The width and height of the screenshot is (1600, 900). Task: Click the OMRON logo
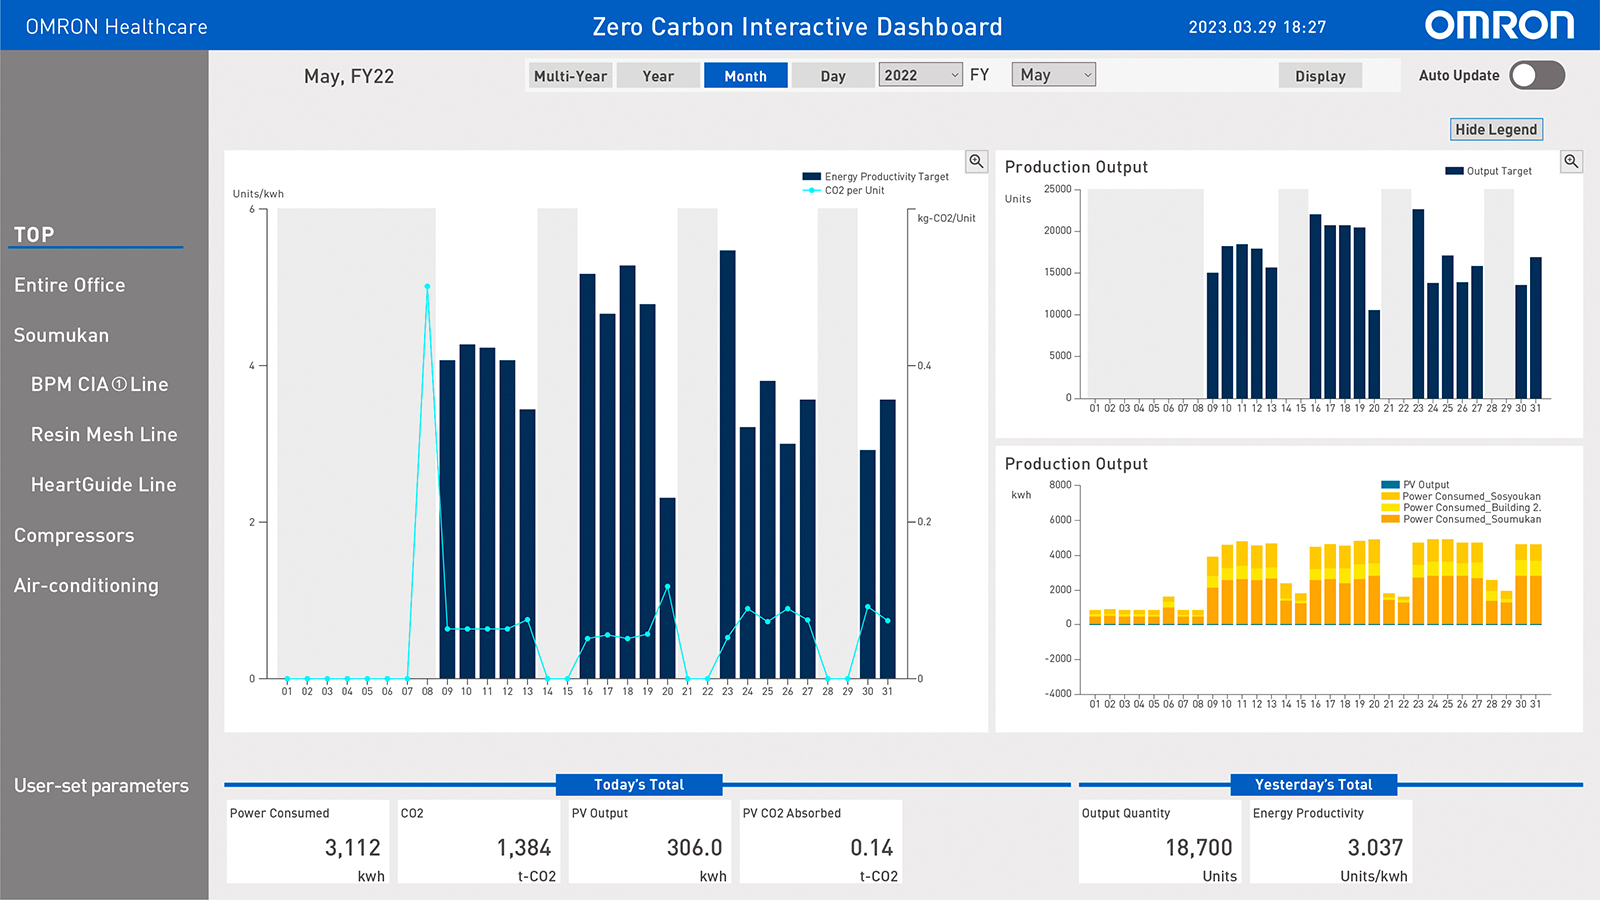tap(1499, 26)
